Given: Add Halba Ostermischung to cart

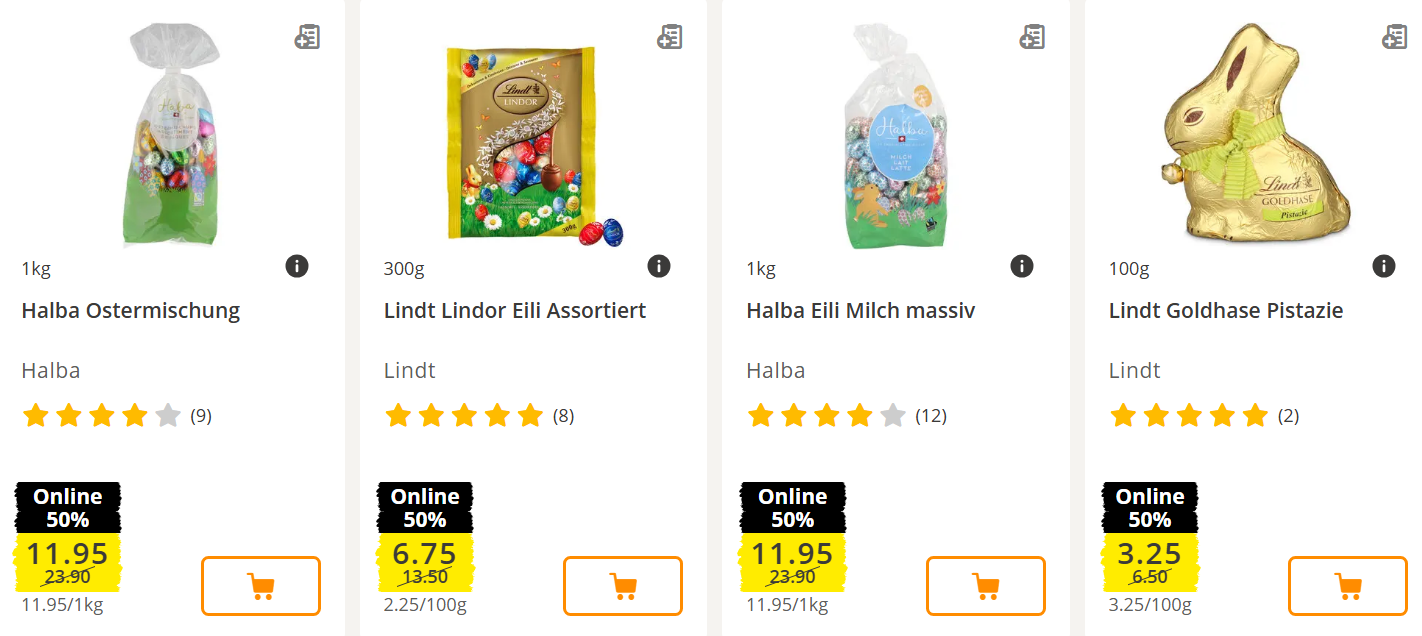Looking at the screenshot, I should (261, 586).
